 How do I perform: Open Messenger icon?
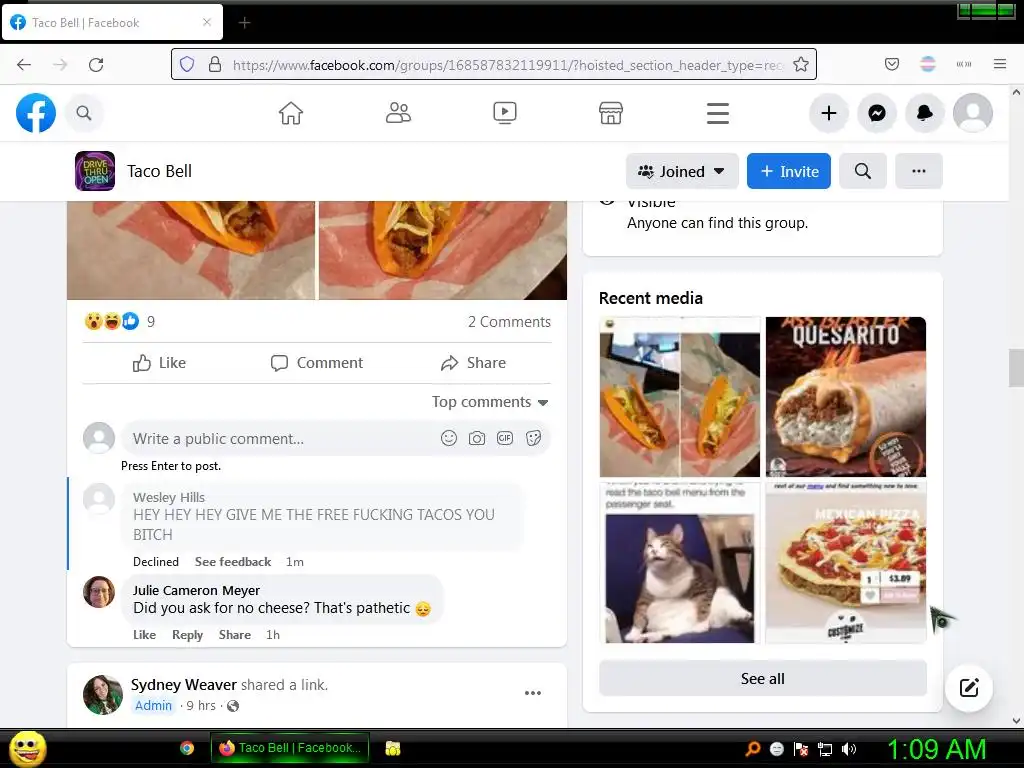877,113
